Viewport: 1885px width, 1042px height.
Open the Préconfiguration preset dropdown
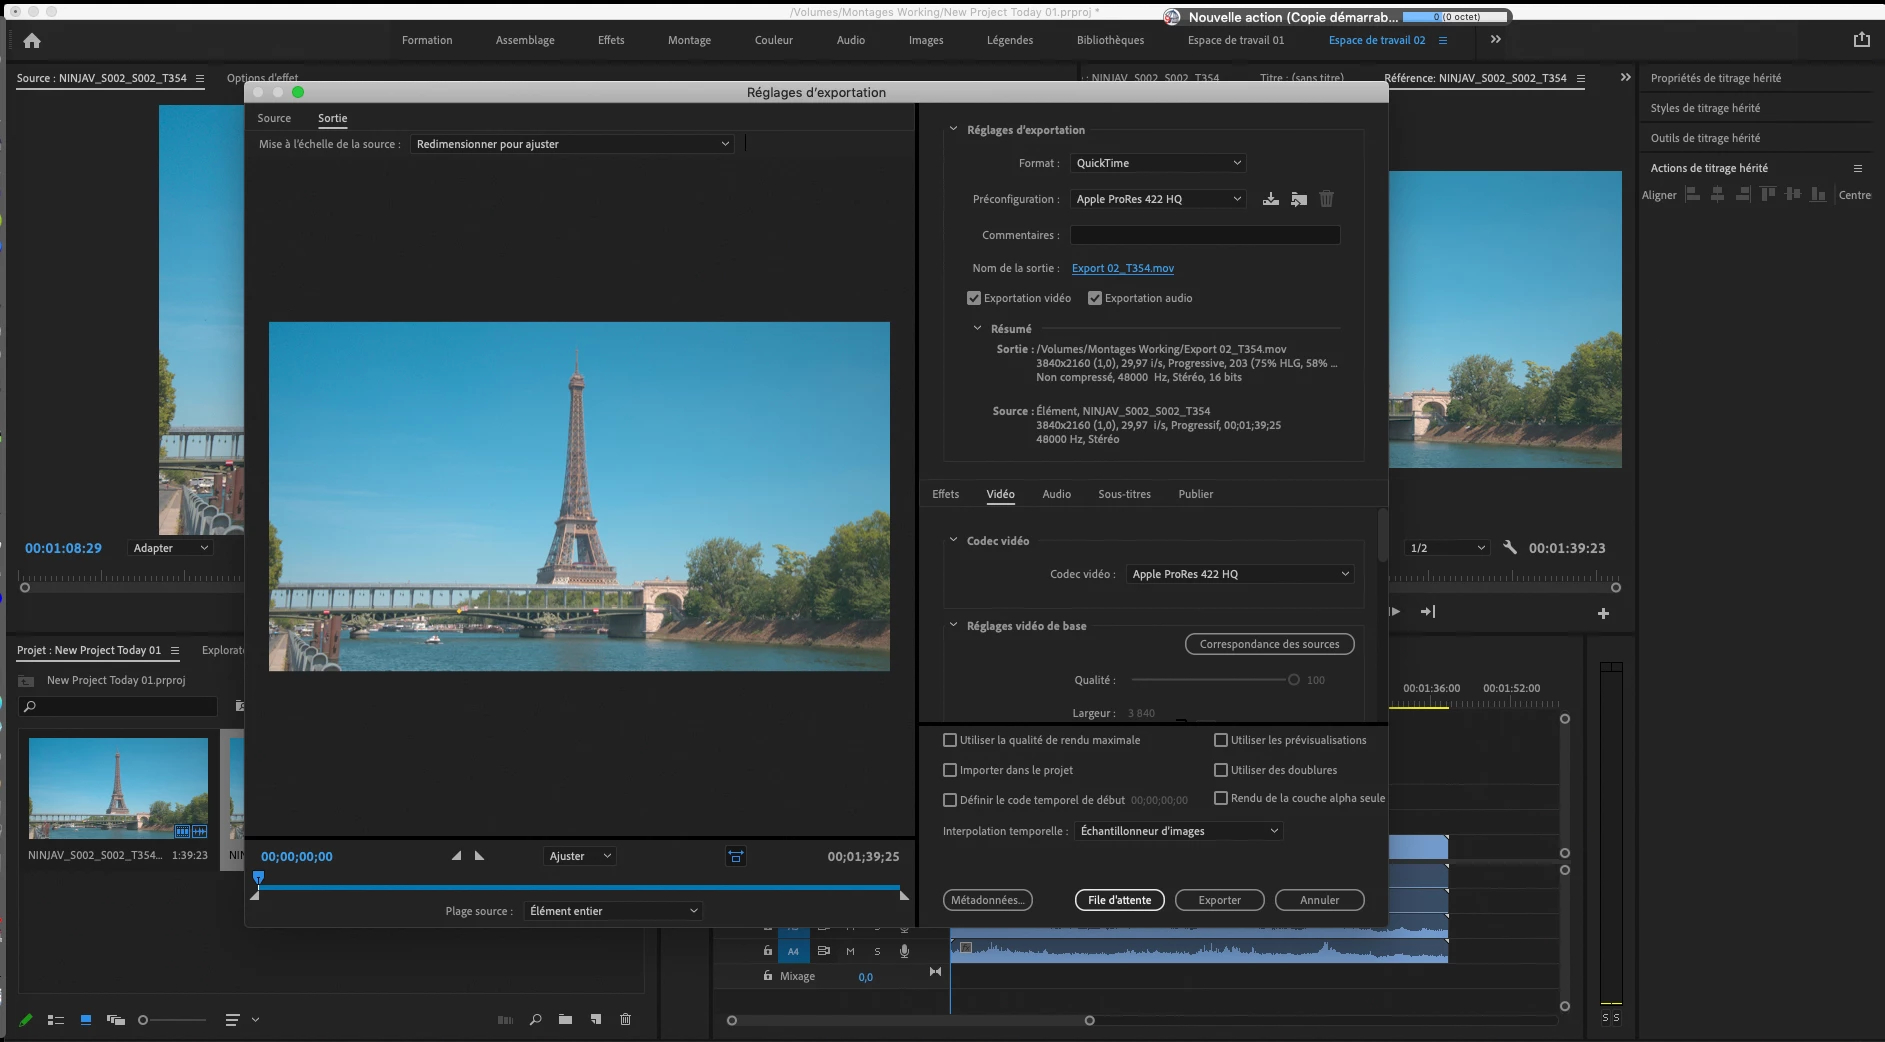tap(1158, 199)
